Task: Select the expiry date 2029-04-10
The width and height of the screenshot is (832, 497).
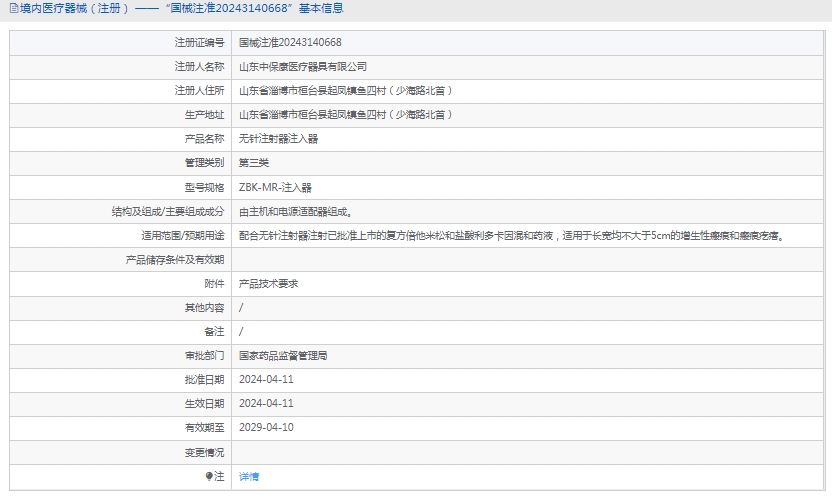Action: tap(266, 428)
